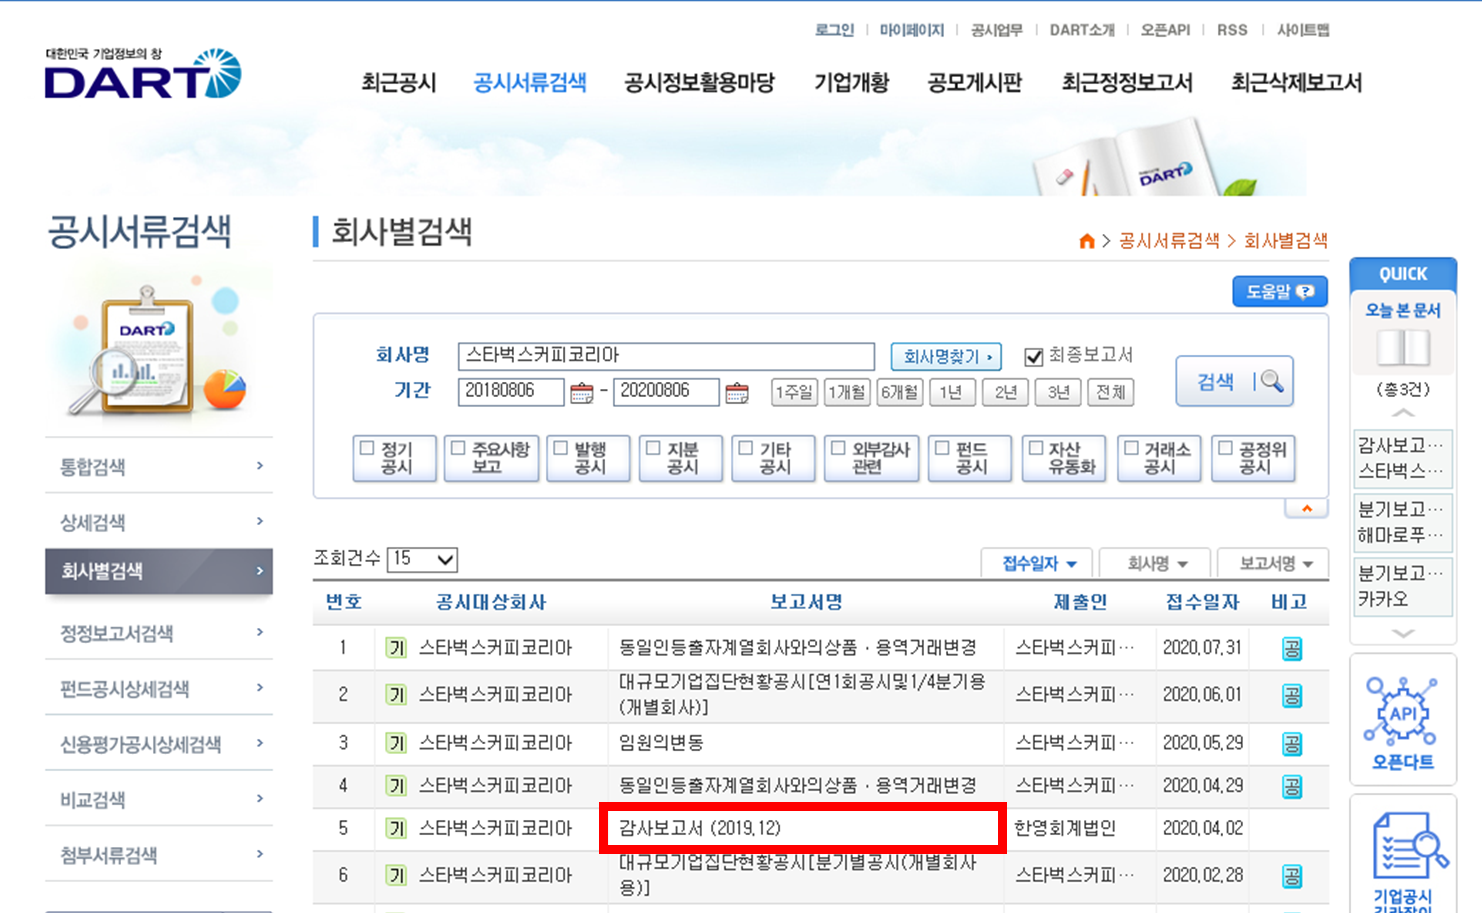Click 공 icon in 2020.05.29 row
Viewport: 1482px width, 913px height.
click(x=1292, y=744)
